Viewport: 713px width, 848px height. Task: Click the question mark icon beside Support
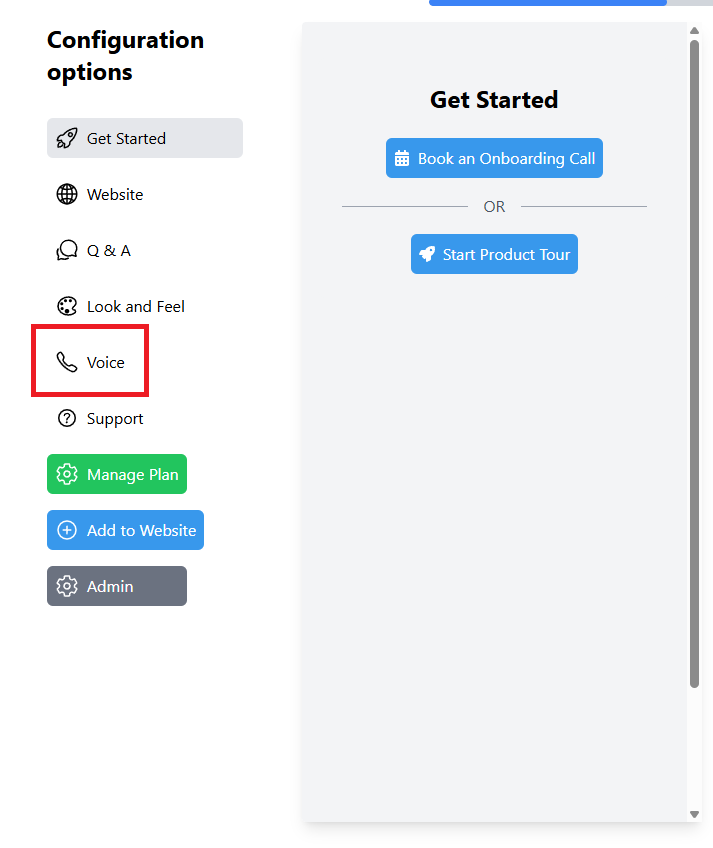pyautogui.click(x=67, y=418)
